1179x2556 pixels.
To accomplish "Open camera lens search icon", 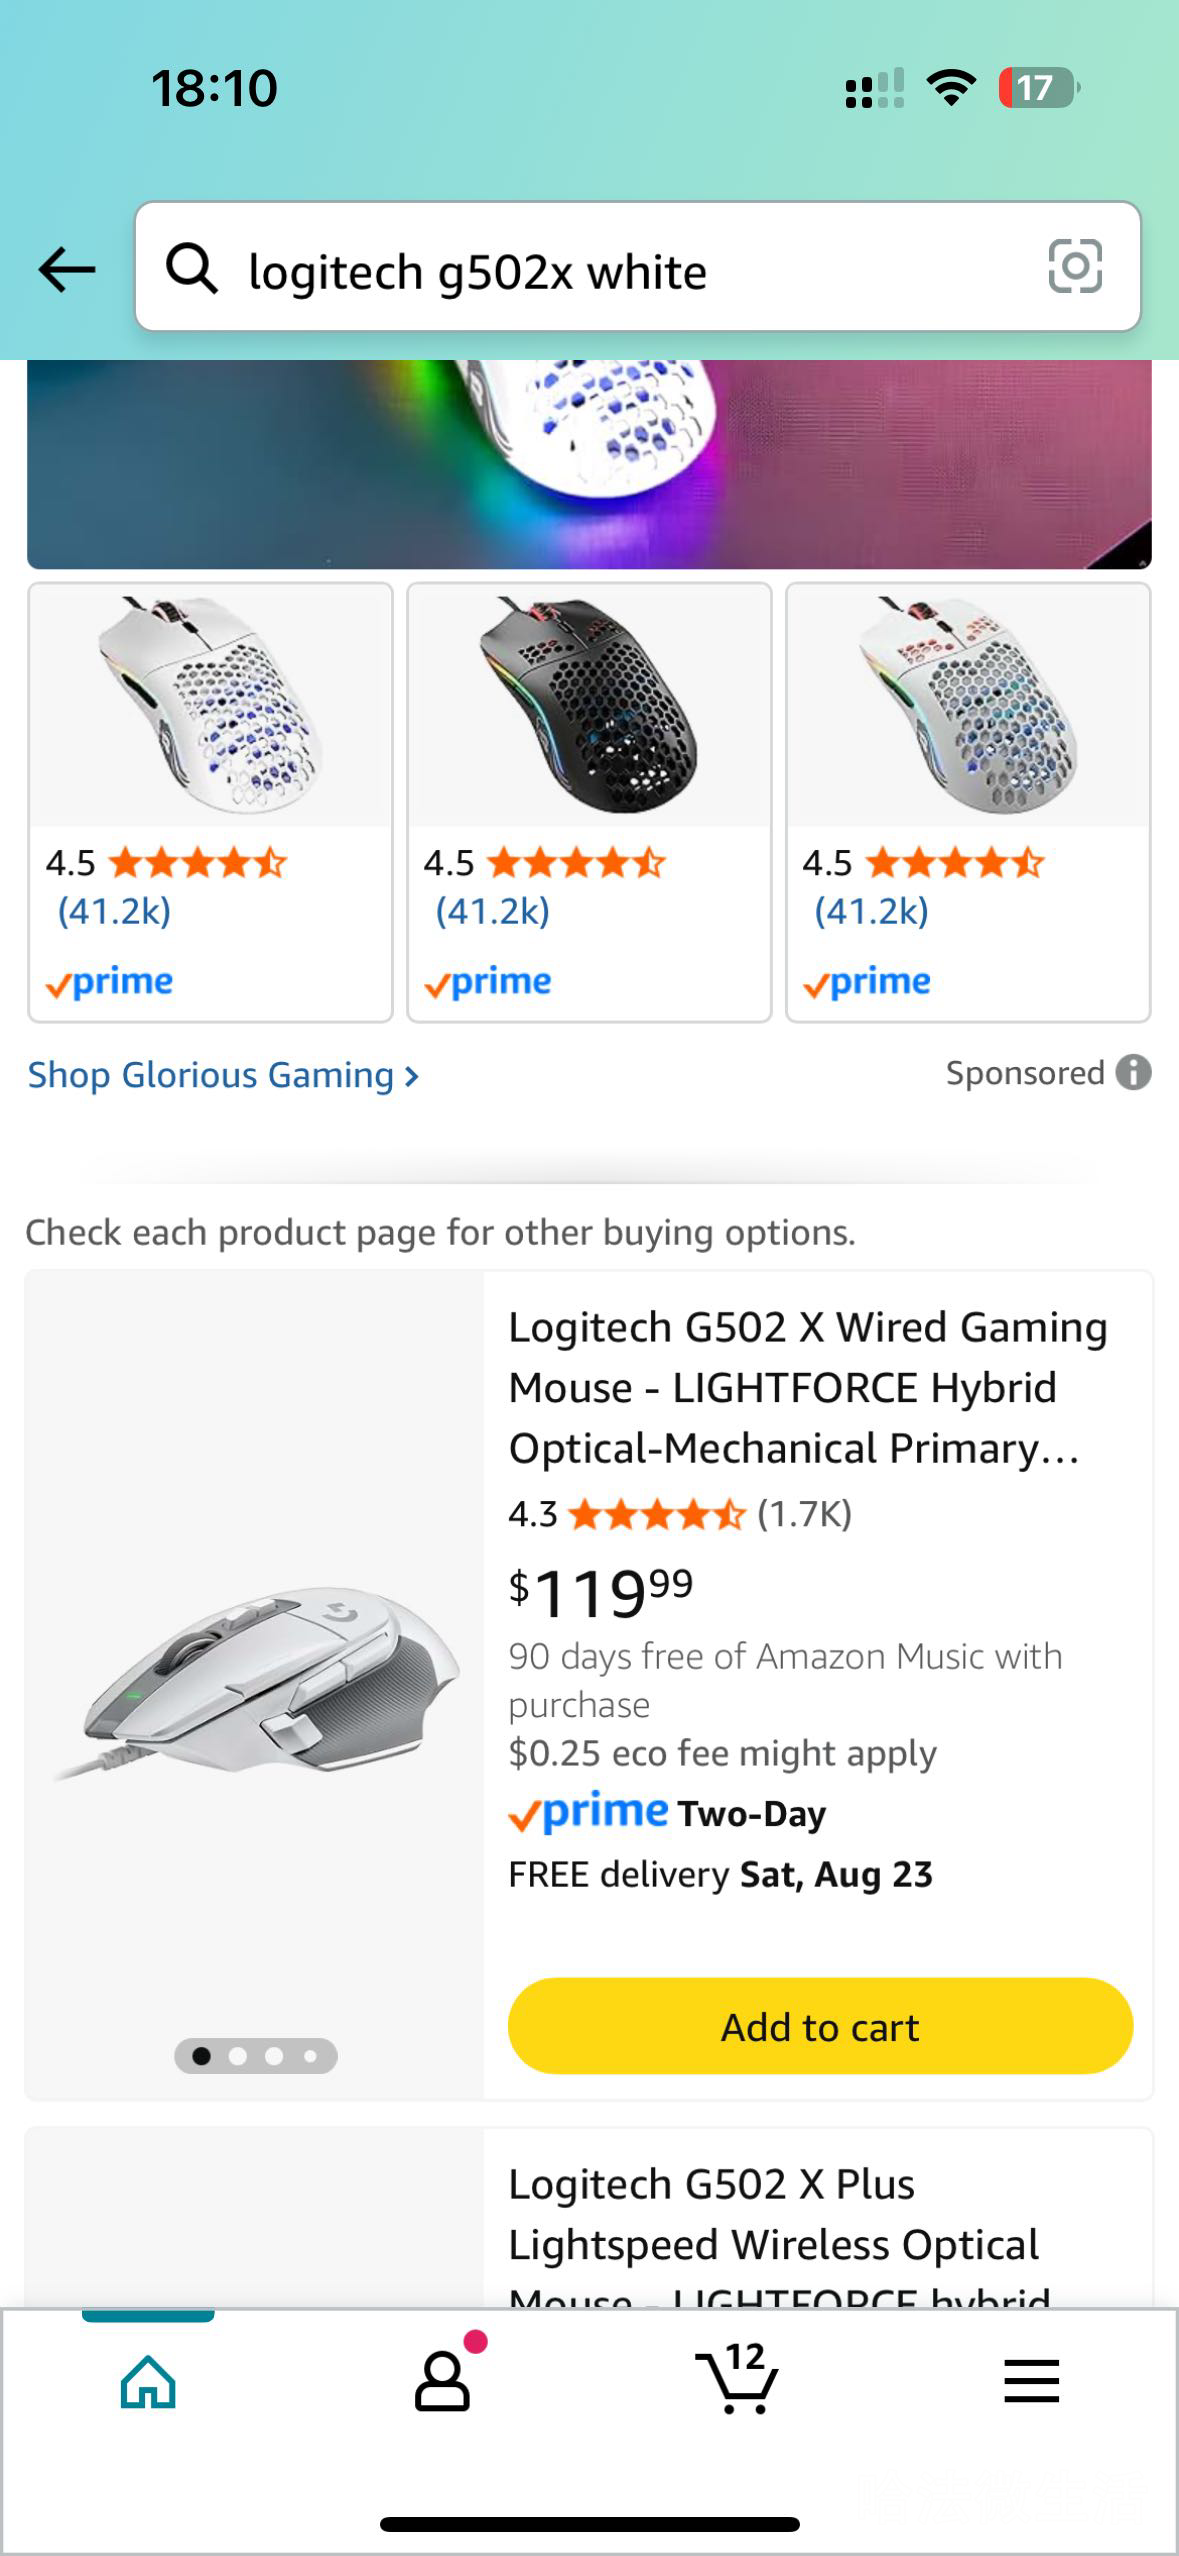I will [1075, 266].
